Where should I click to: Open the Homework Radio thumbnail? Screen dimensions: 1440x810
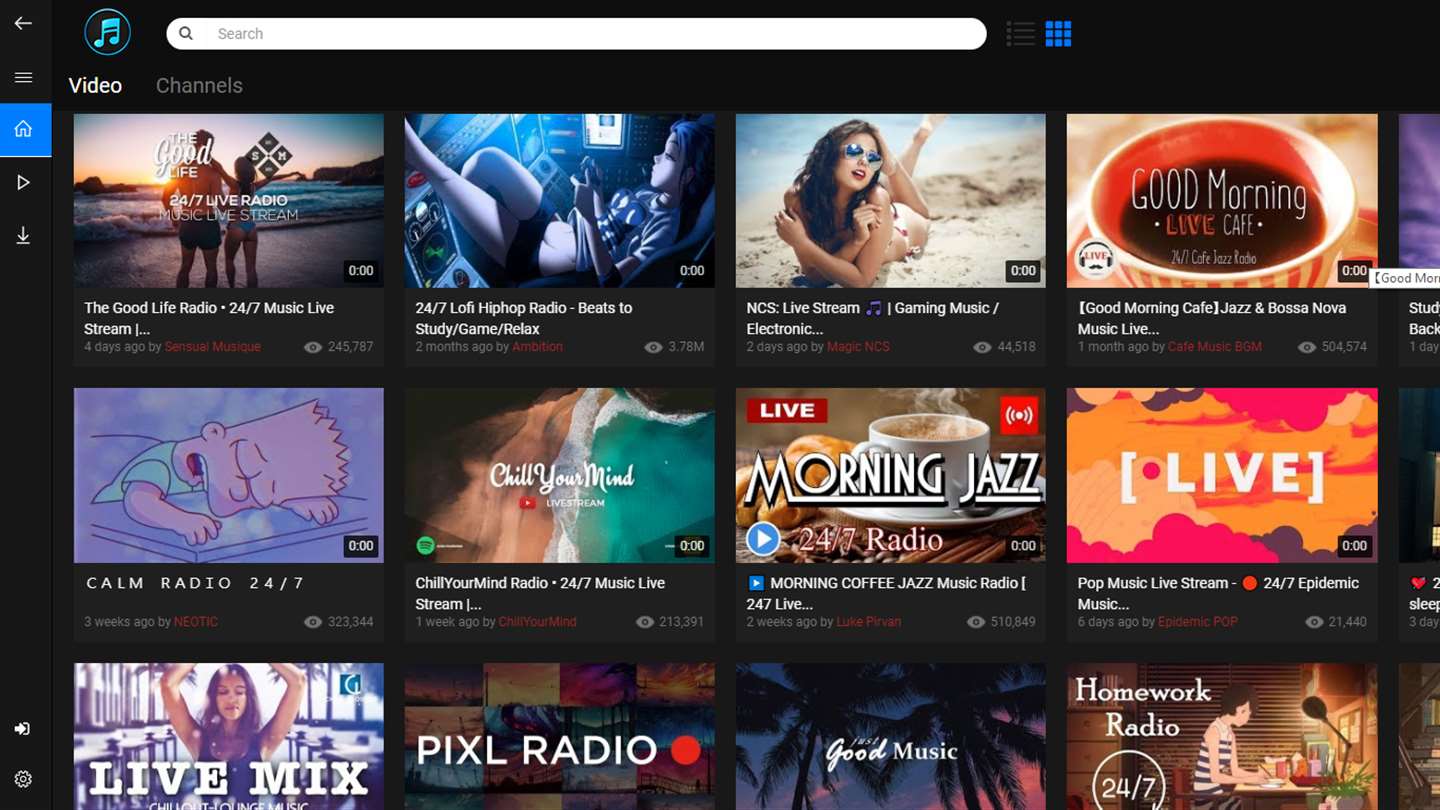click(x=1222, y=737)
